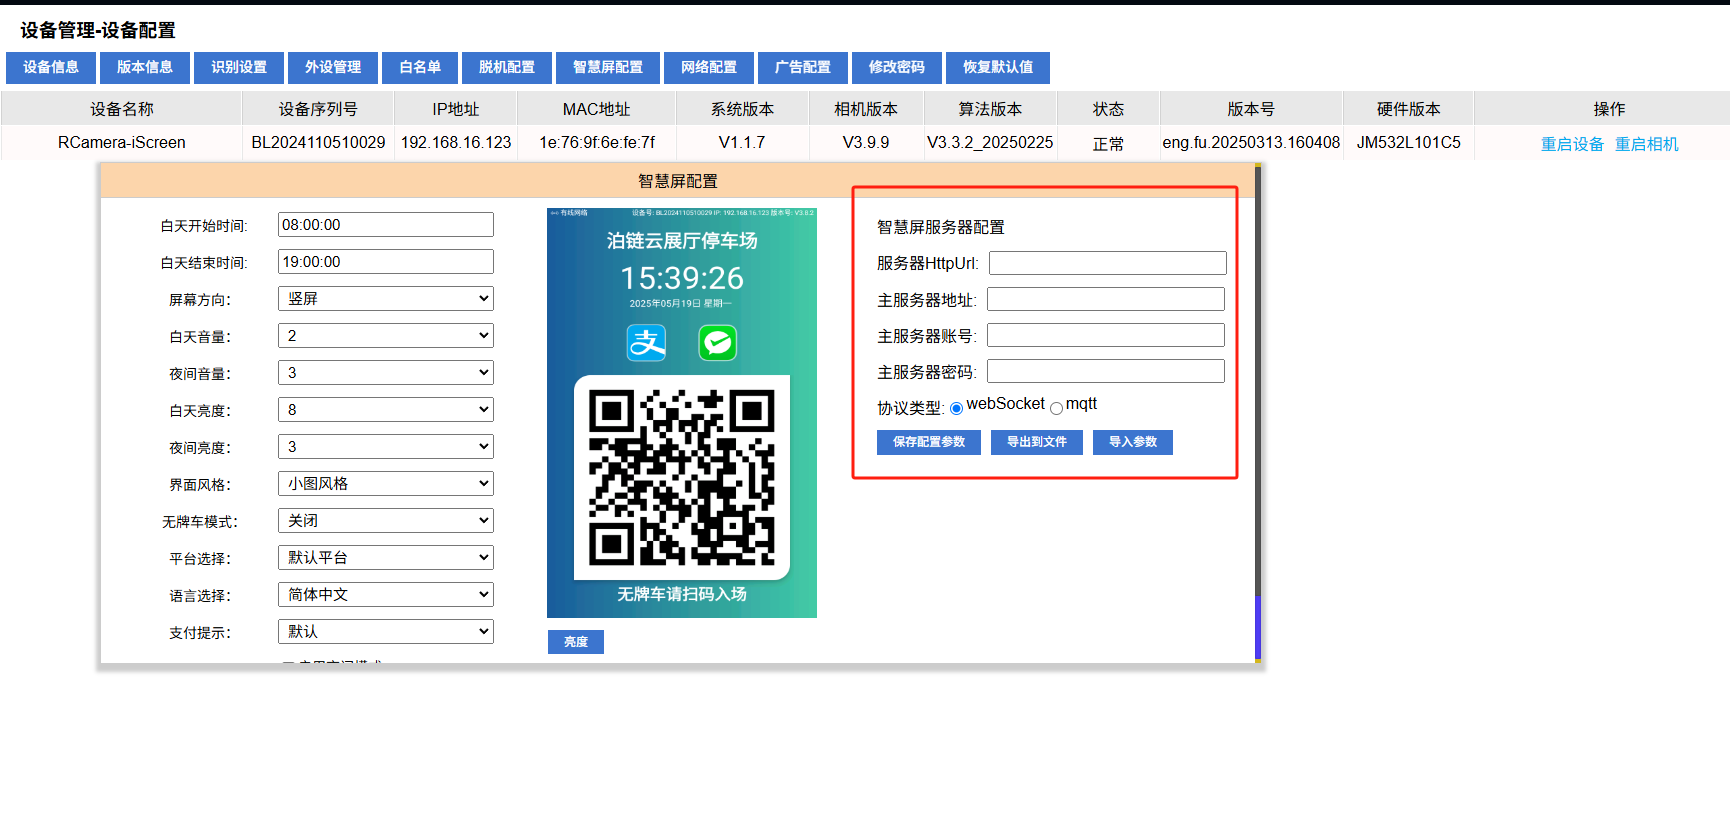The width and height of the screenshot is (1730, 831).
Task: Switch to the 外设管理 tab
Action: [333, 67]
